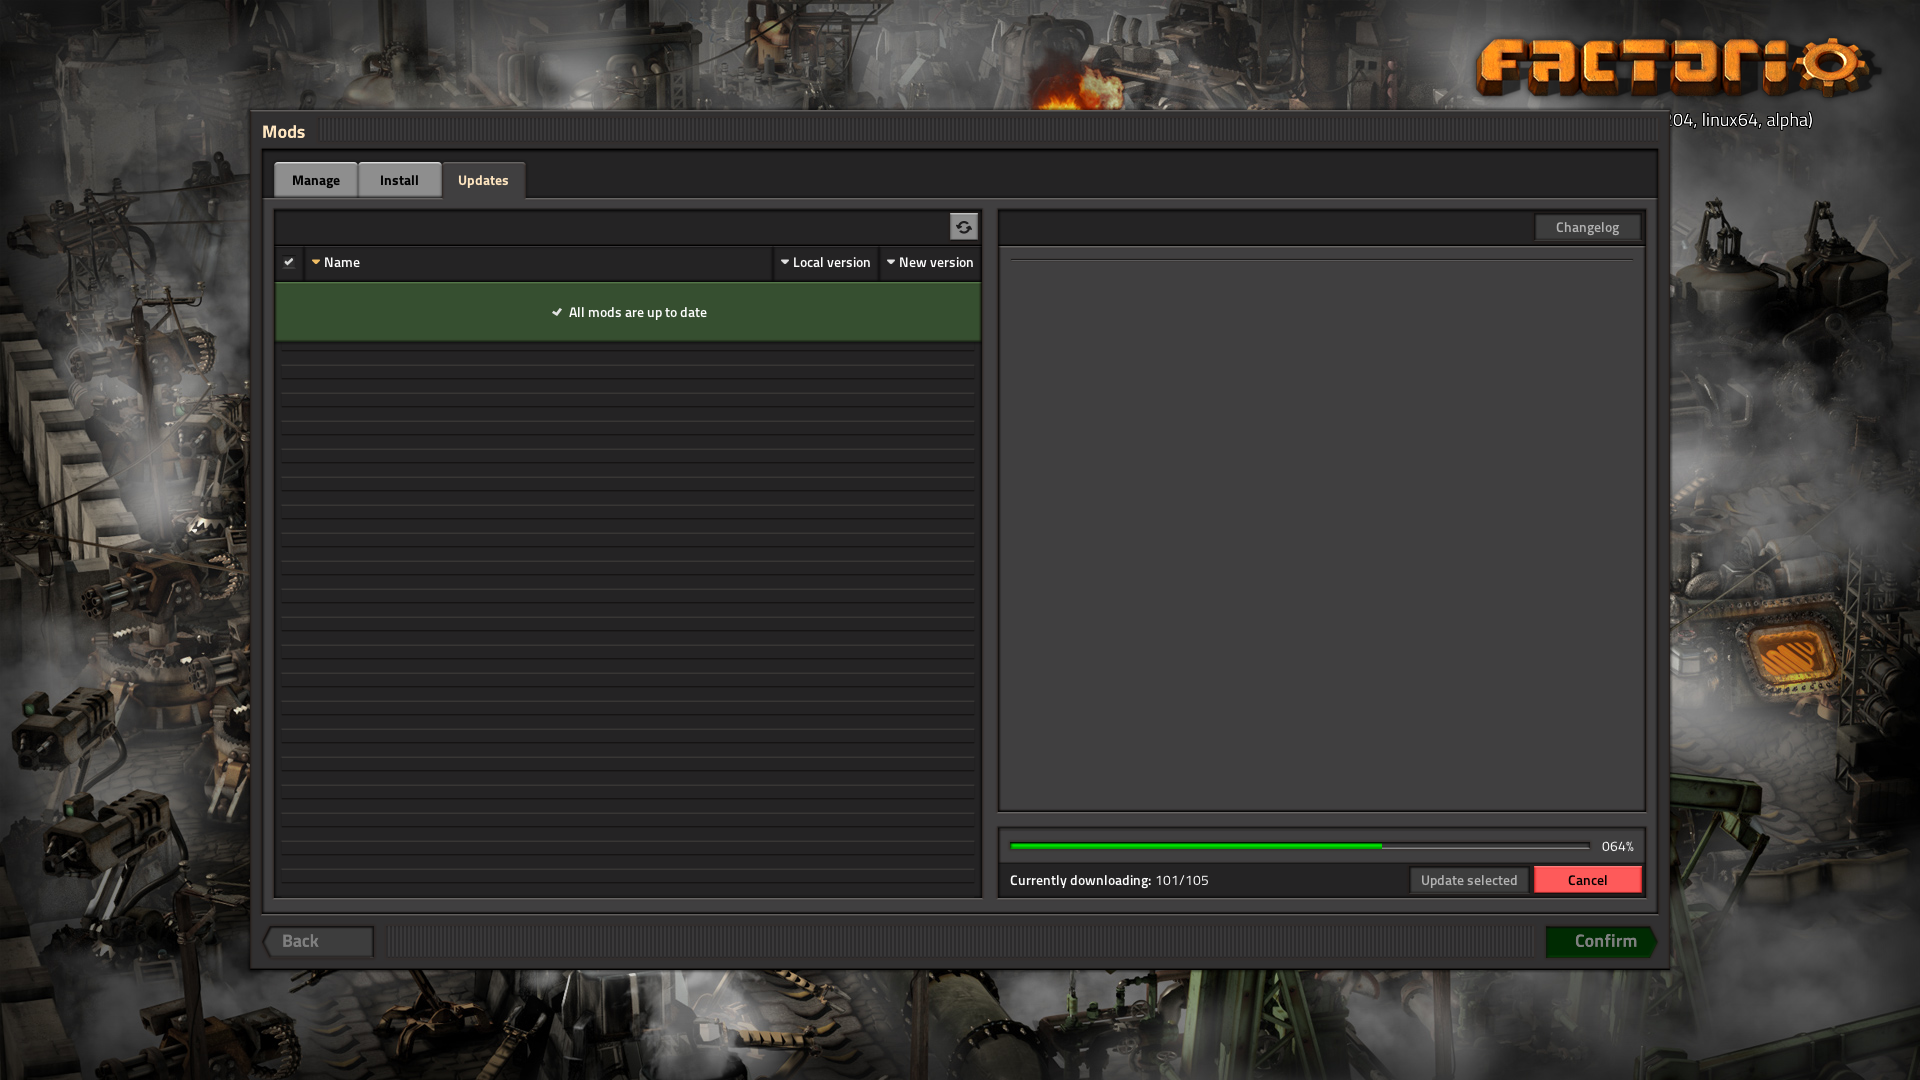This screenshot has width=1920, height=1080.
Task: Click the green download progress bar
Action: (x=1299, y=846)
